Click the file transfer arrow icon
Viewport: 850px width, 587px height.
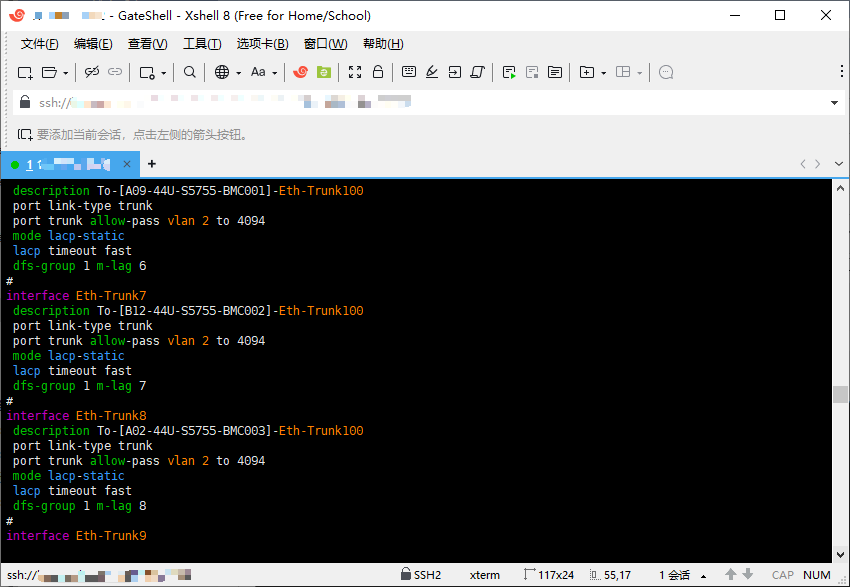454,72
